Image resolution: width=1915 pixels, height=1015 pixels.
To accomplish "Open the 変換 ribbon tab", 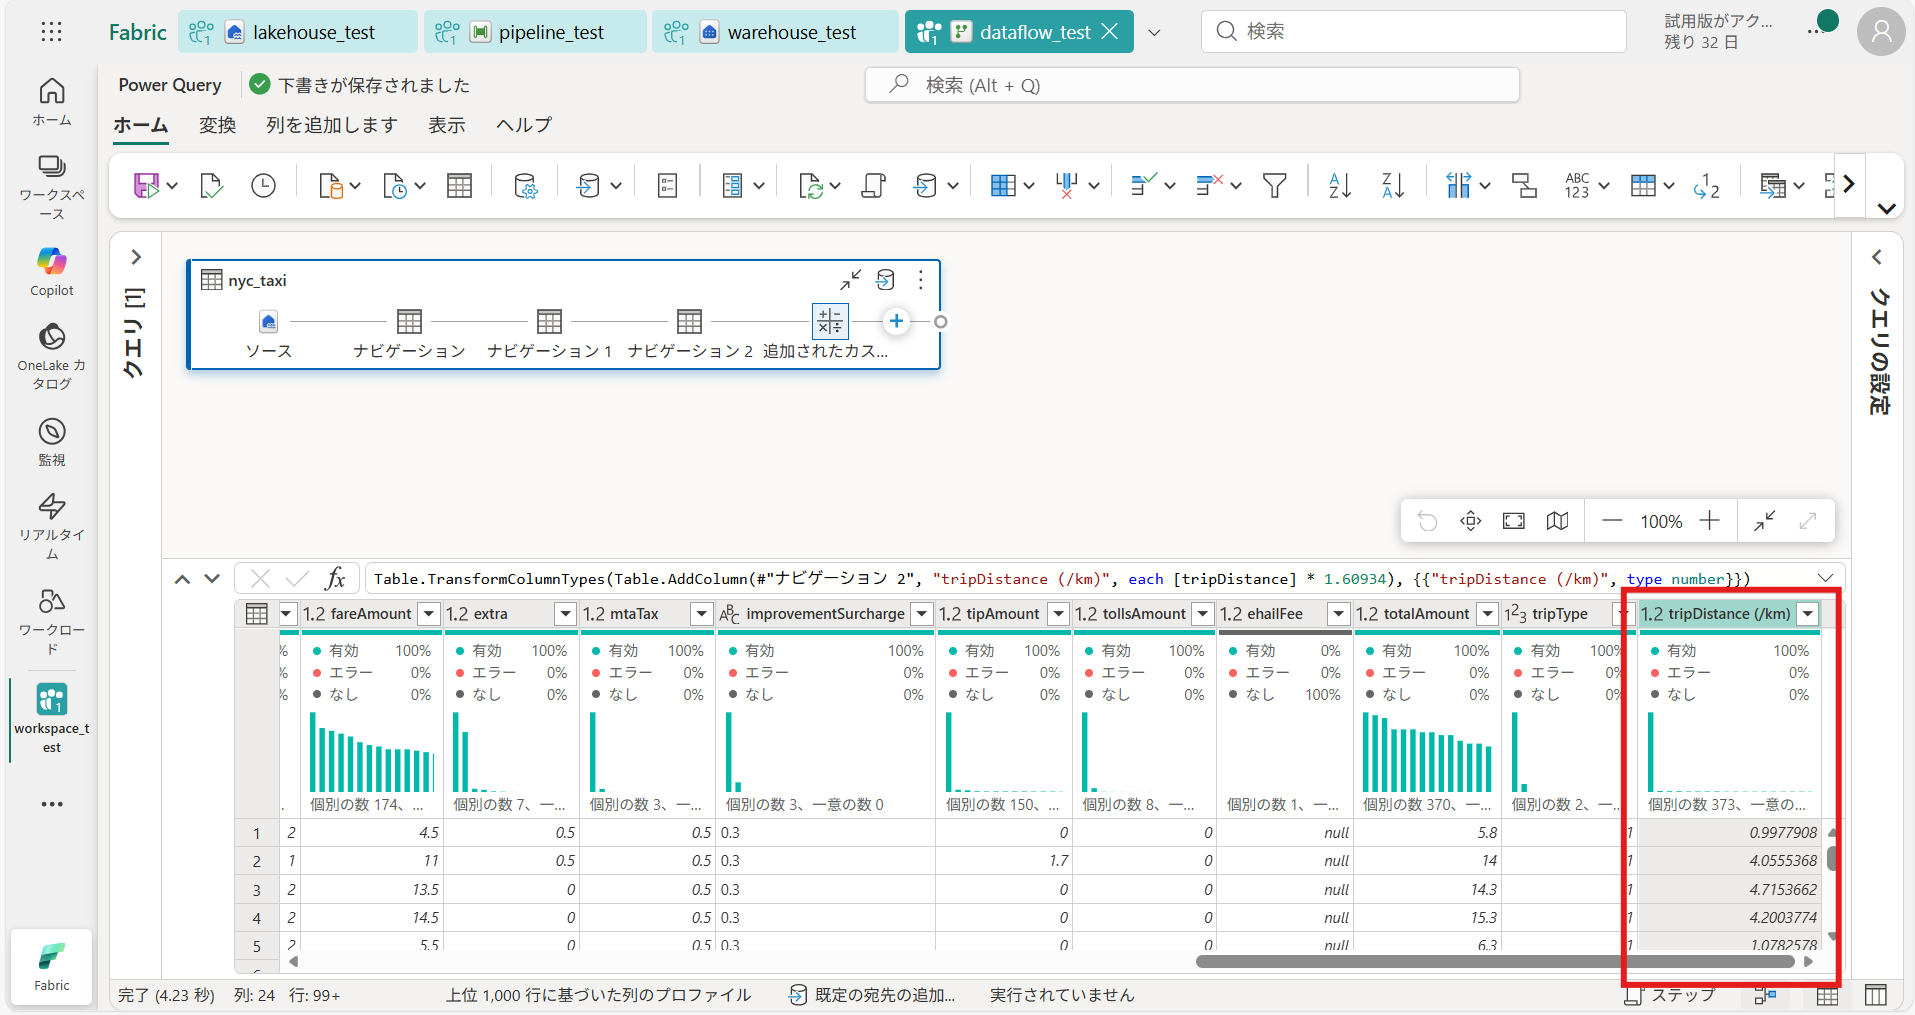I will coord(217,125).
